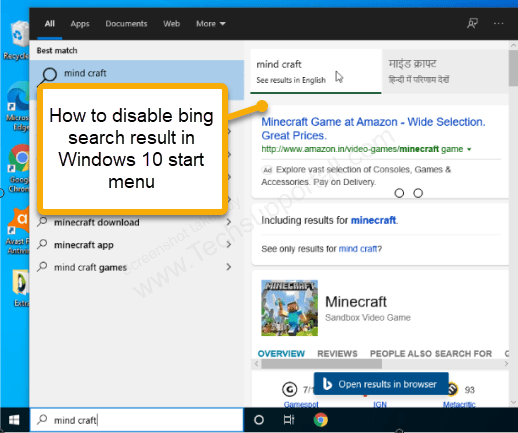The image size is (518, 433).
Task: Open the Metacritic review link
Action: point(459,404)
